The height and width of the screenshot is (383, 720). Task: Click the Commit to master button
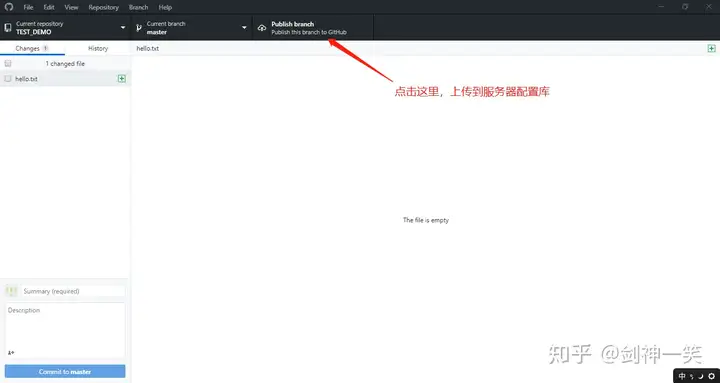[x=65, y=372]
